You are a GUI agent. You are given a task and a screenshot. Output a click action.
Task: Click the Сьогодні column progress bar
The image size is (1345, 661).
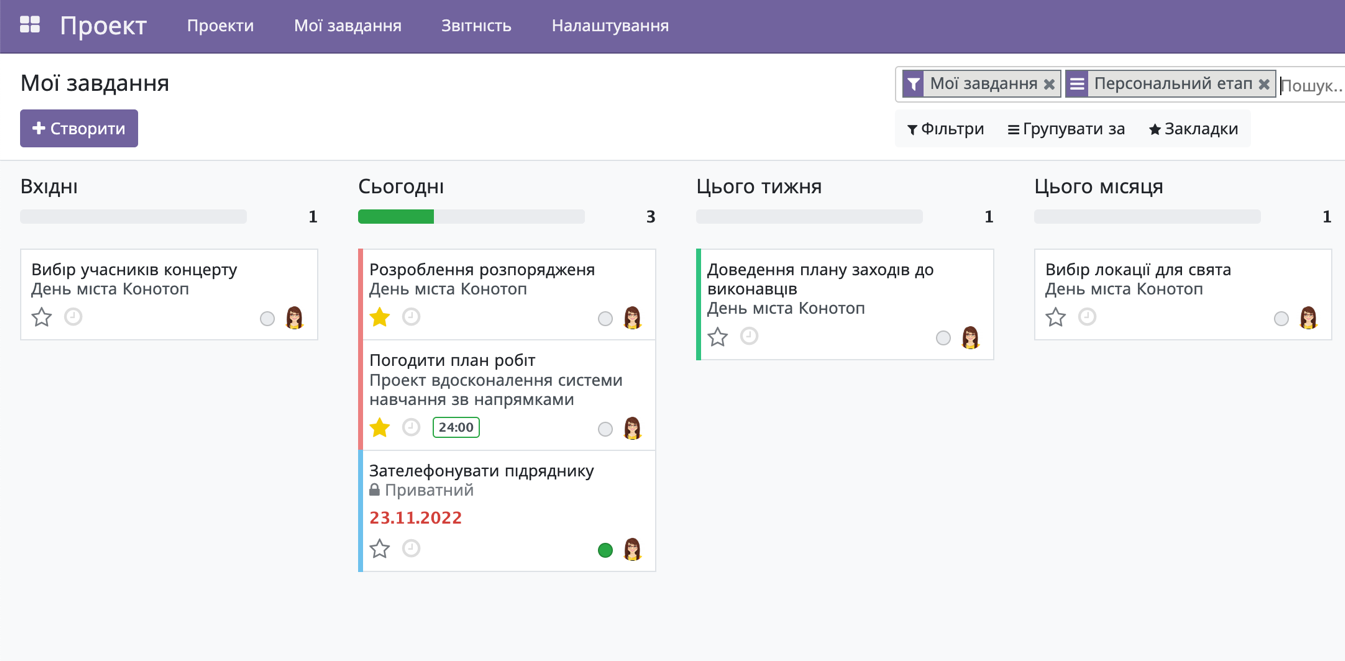coord(470,216)
